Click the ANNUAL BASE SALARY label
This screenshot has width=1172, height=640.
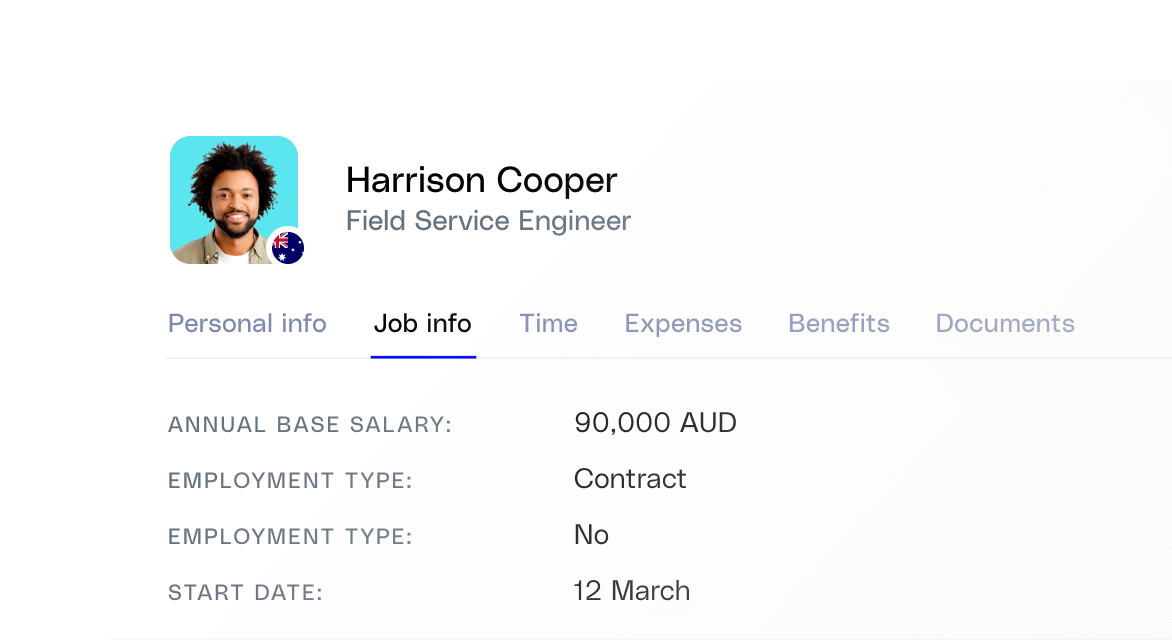click(x=309, y=424)
